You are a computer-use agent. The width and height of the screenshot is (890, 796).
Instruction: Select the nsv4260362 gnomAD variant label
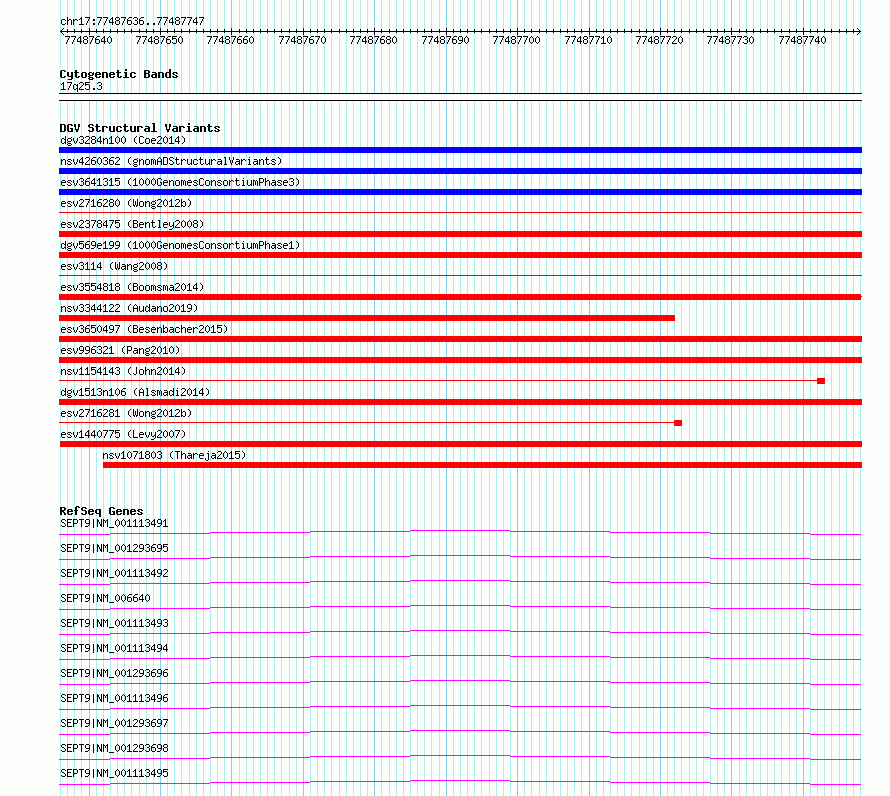pos(171,161)
